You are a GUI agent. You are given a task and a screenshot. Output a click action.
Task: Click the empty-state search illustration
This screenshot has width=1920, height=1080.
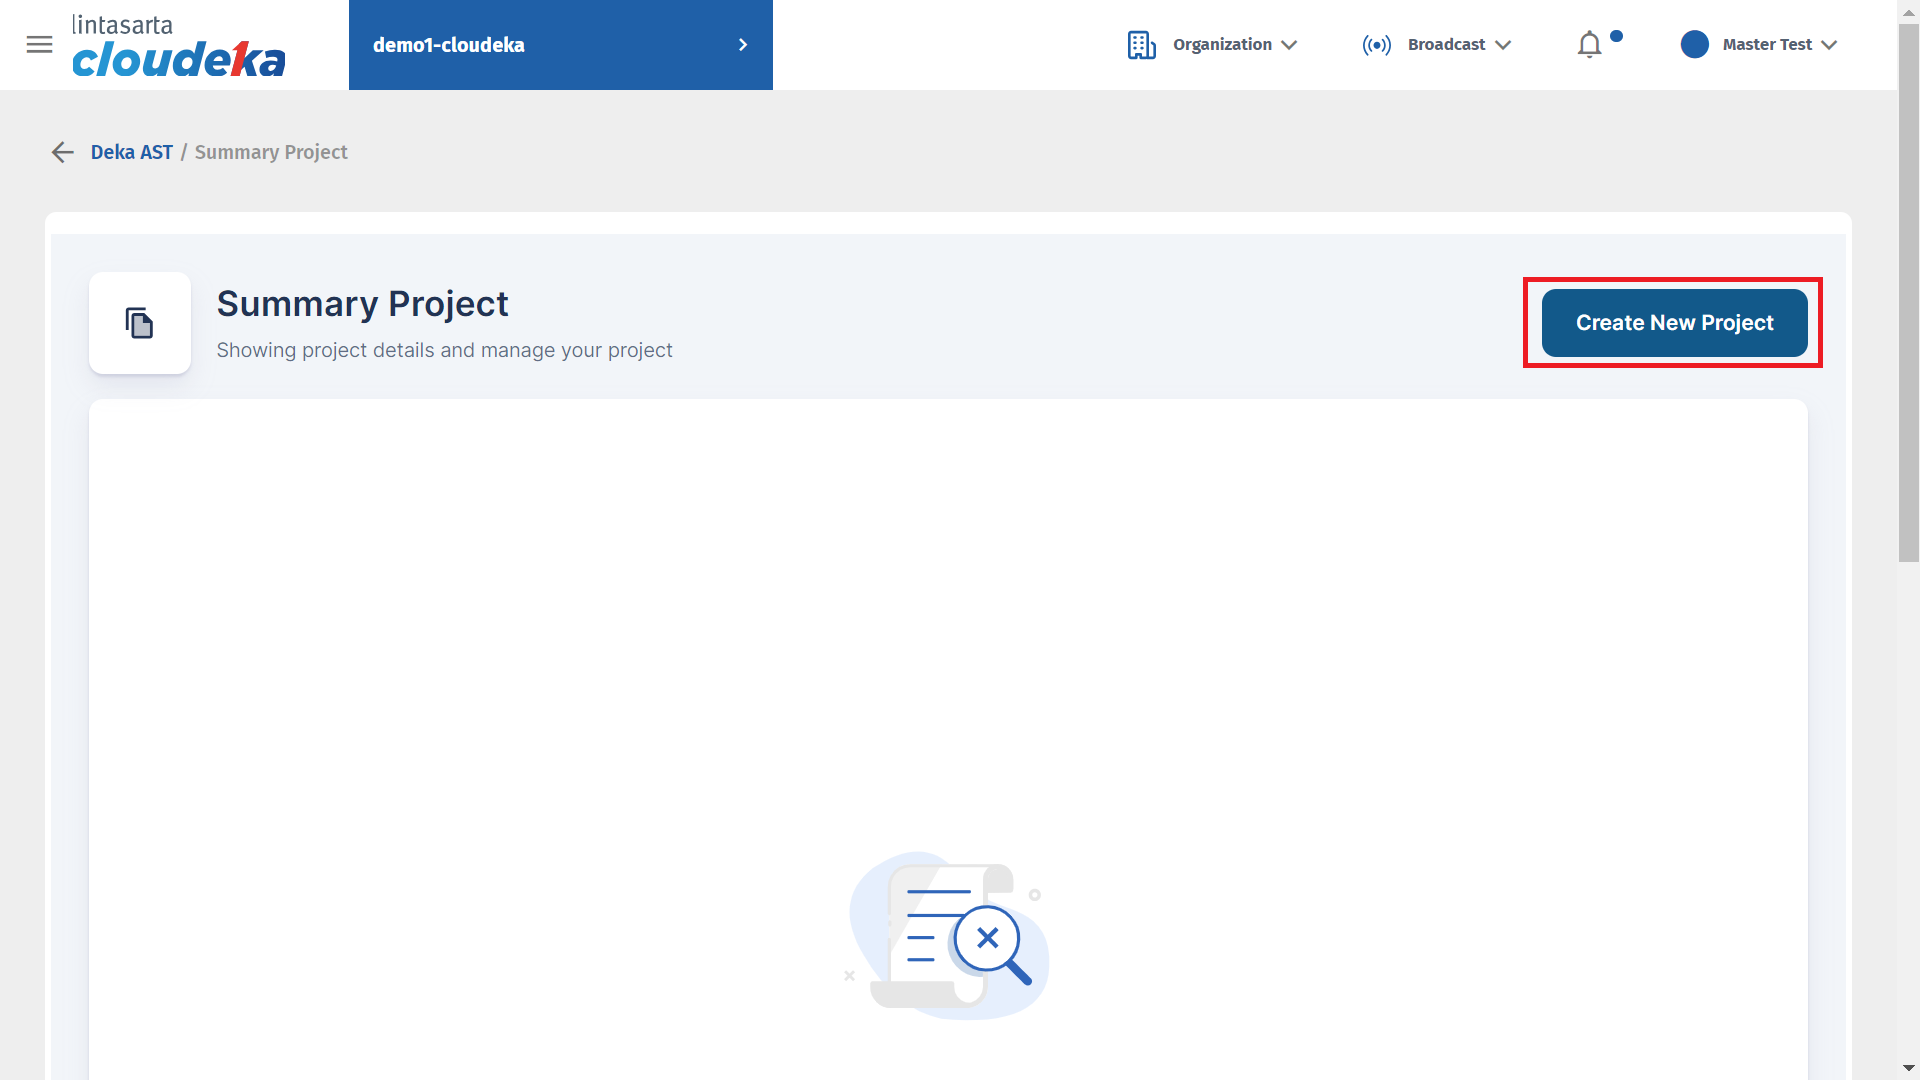tap(947, 936)
